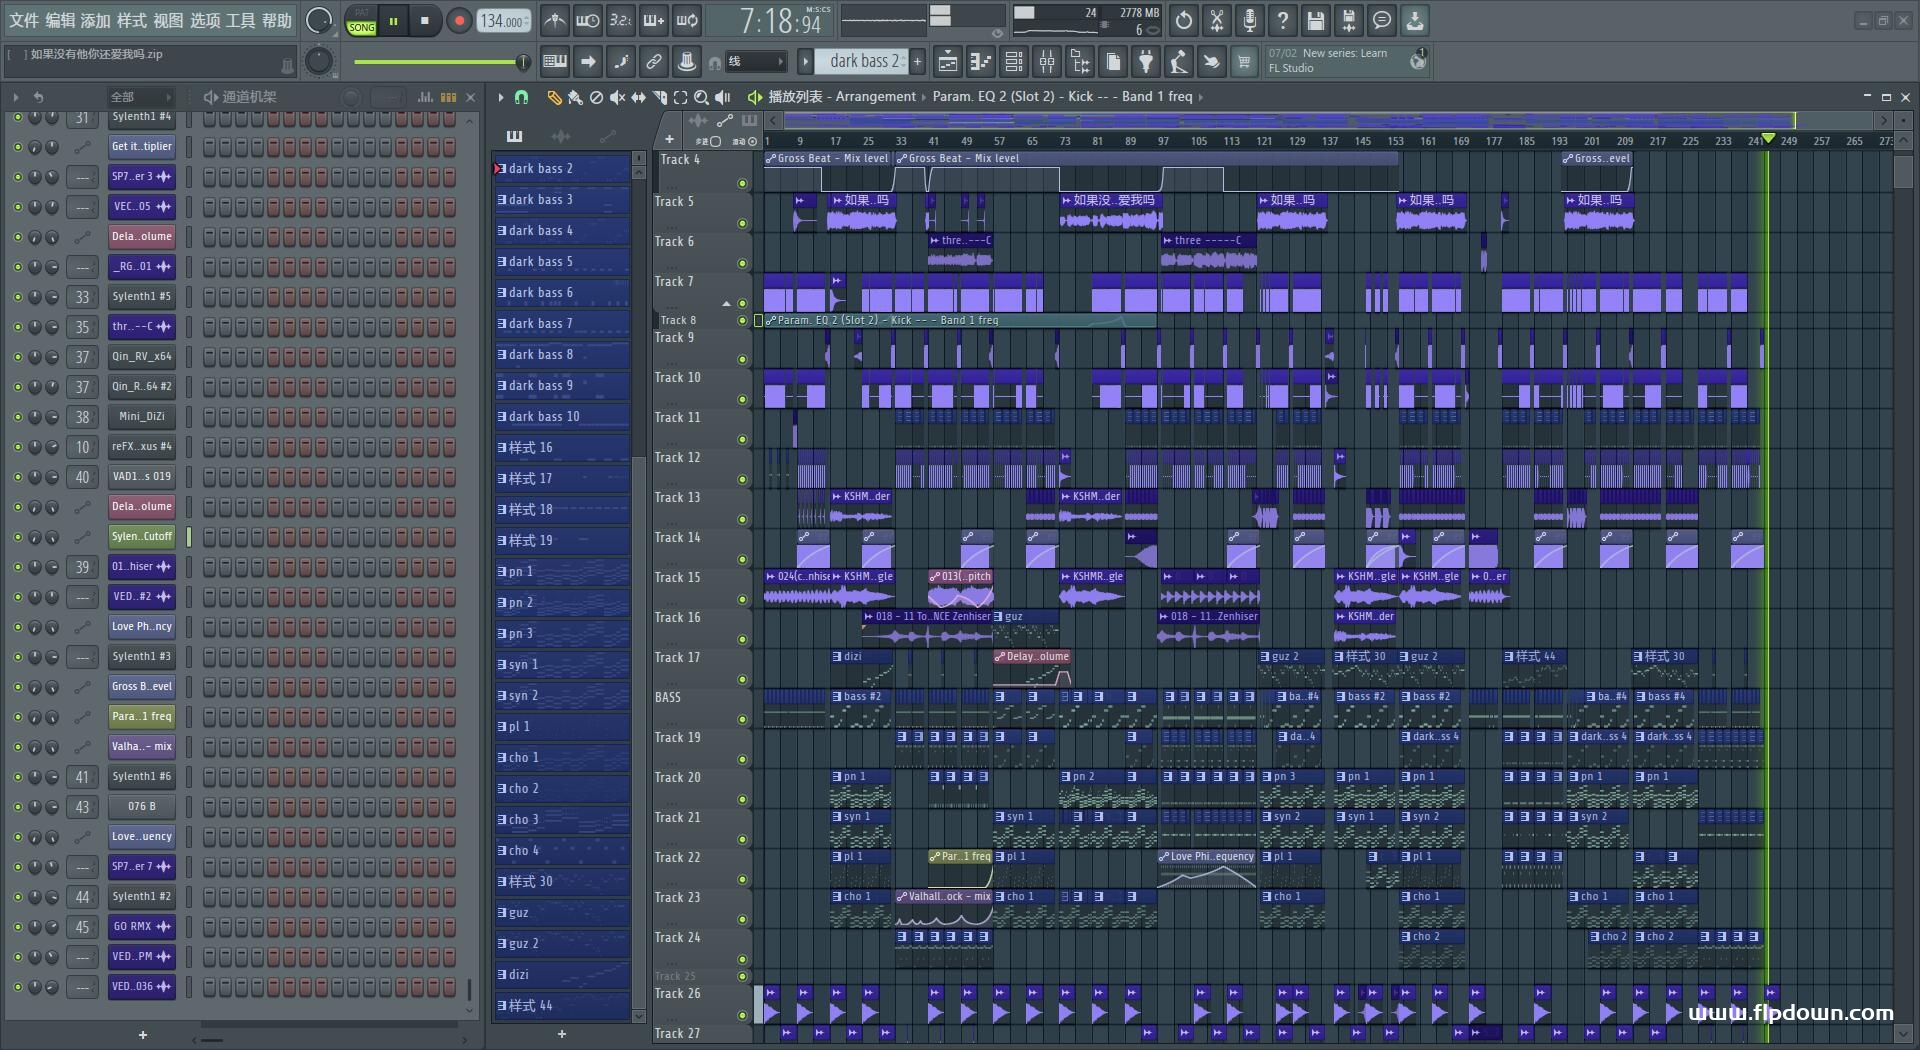Select the zoom tool in playlist toolbar
Image resolution: width=1920 pixels, height=1050 pixels.
click(701, 97)
